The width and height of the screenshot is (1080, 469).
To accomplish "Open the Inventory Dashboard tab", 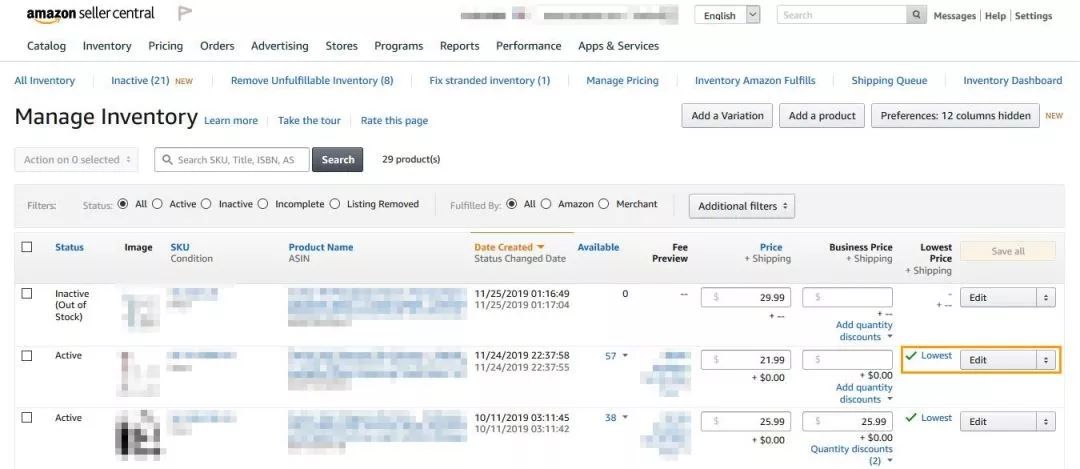I will pyautogui.click(x=1012, y=81).
